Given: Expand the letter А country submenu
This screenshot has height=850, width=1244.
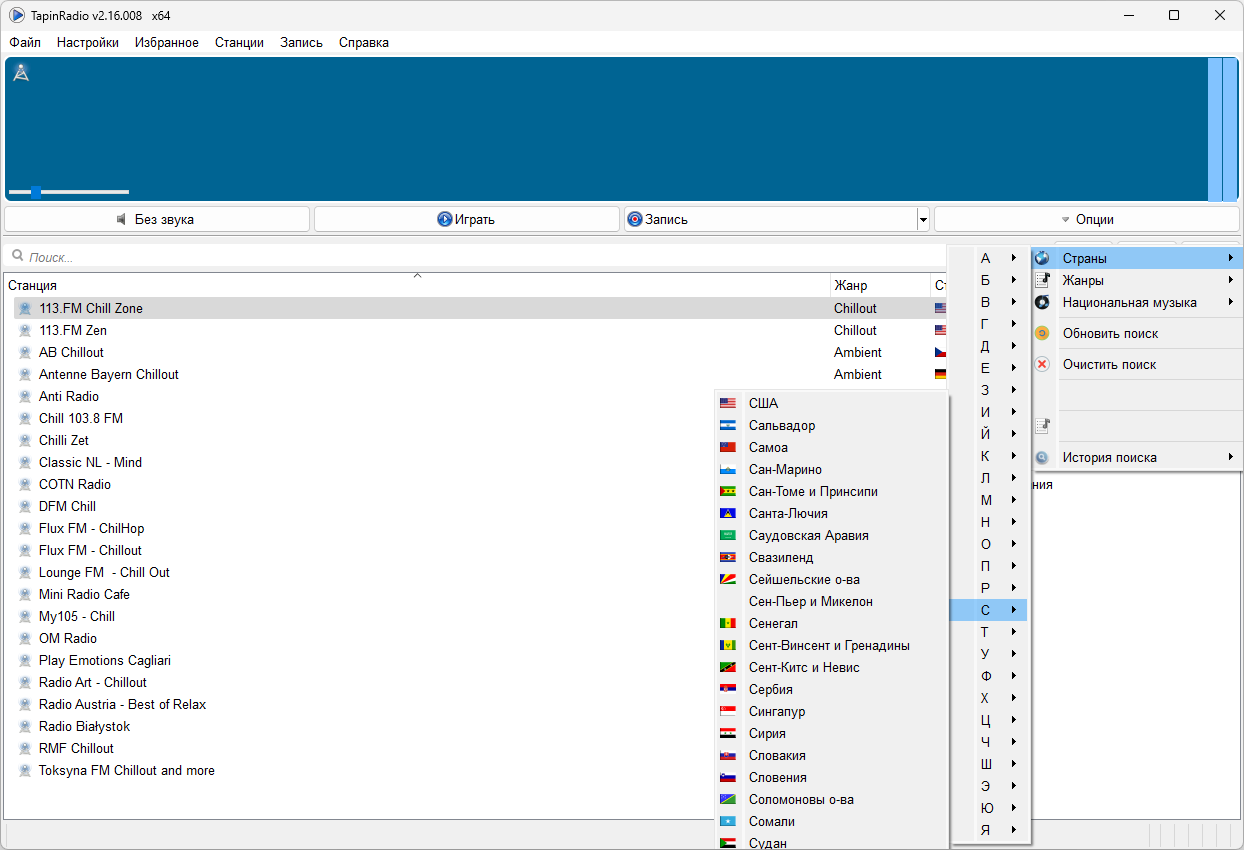Looking at the screenshot, I should 989,258.
